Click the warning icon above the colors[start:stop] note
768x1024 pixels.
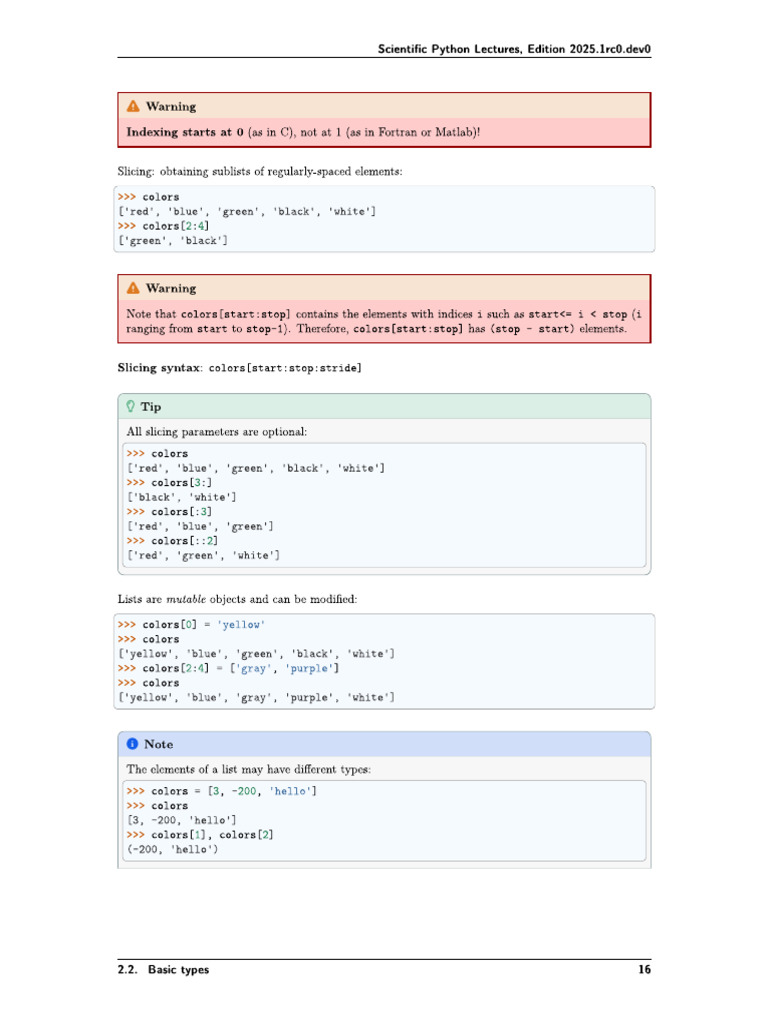point(133,288)
